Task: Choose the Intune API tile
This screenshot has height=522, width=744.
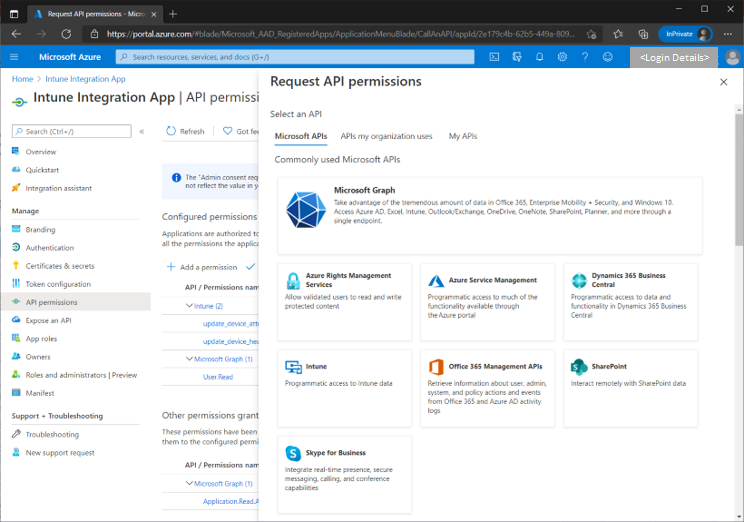Action: point(344,388)
